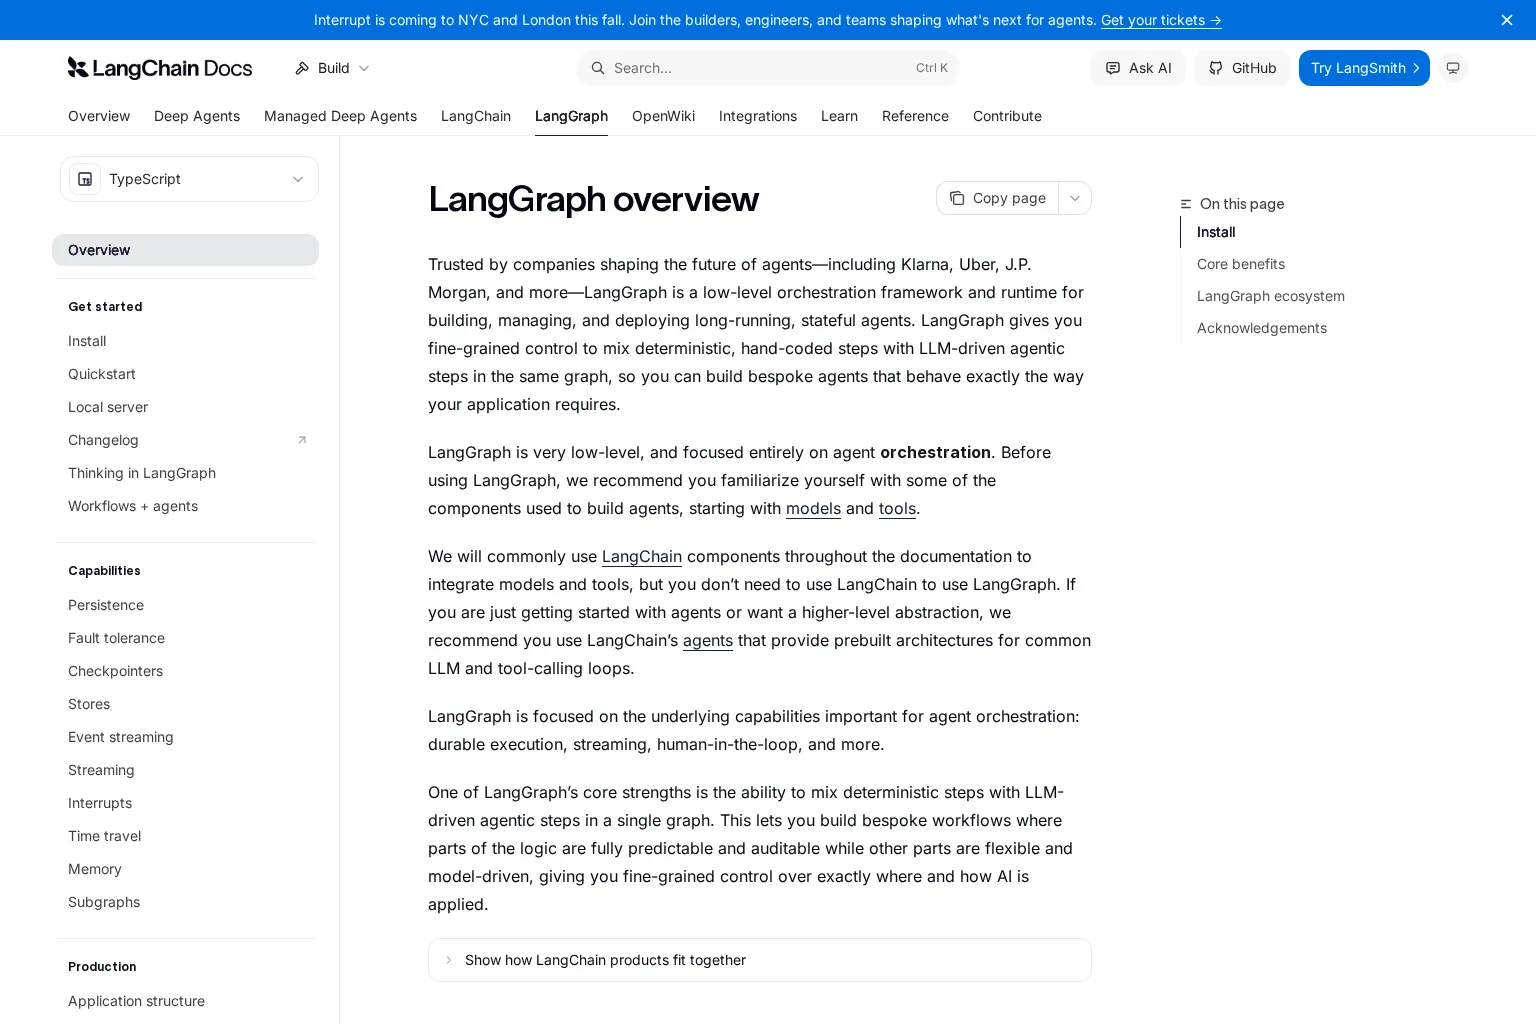Open Thinking in LangGraph page
This screenshot has height=1024, width=1536.
(142, 473)
